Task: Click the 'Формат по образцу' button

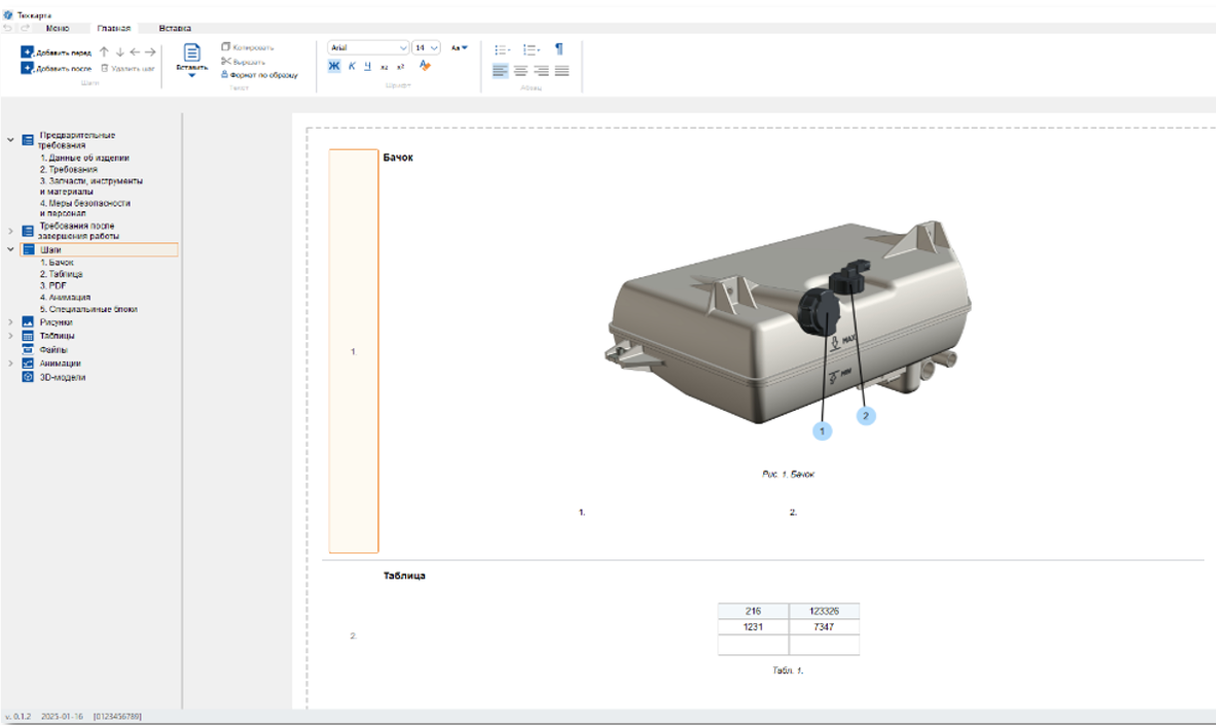Action: pos(259,75)
